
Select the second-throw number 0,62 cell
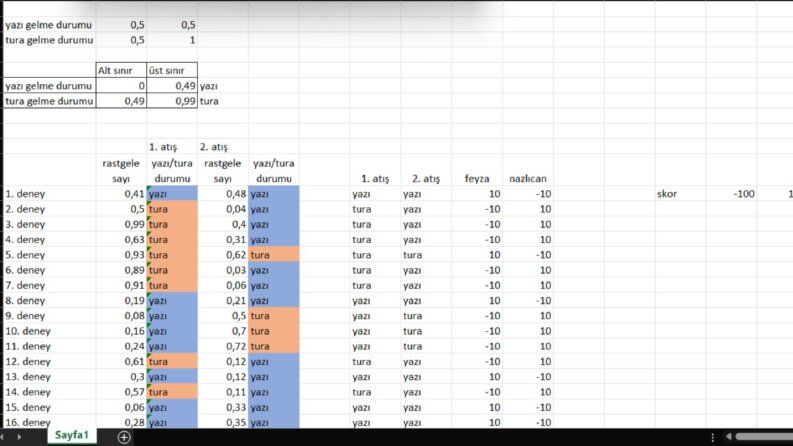(x=223, y=255)
